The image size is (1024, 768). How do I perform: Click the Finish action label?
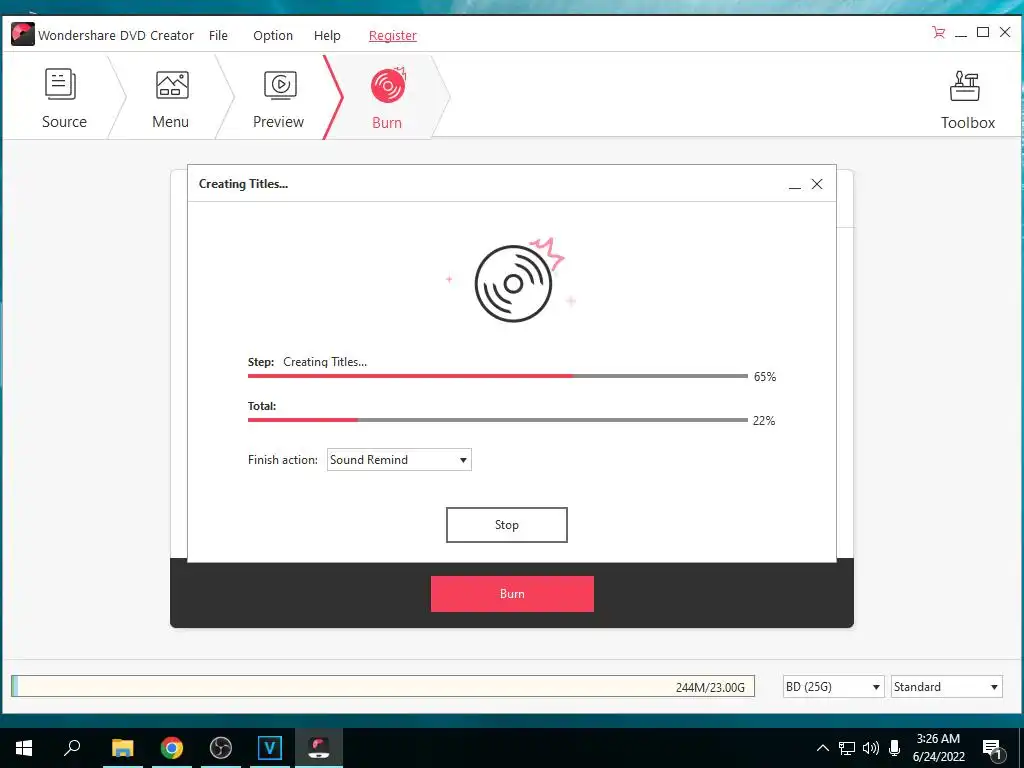point(283,460)
